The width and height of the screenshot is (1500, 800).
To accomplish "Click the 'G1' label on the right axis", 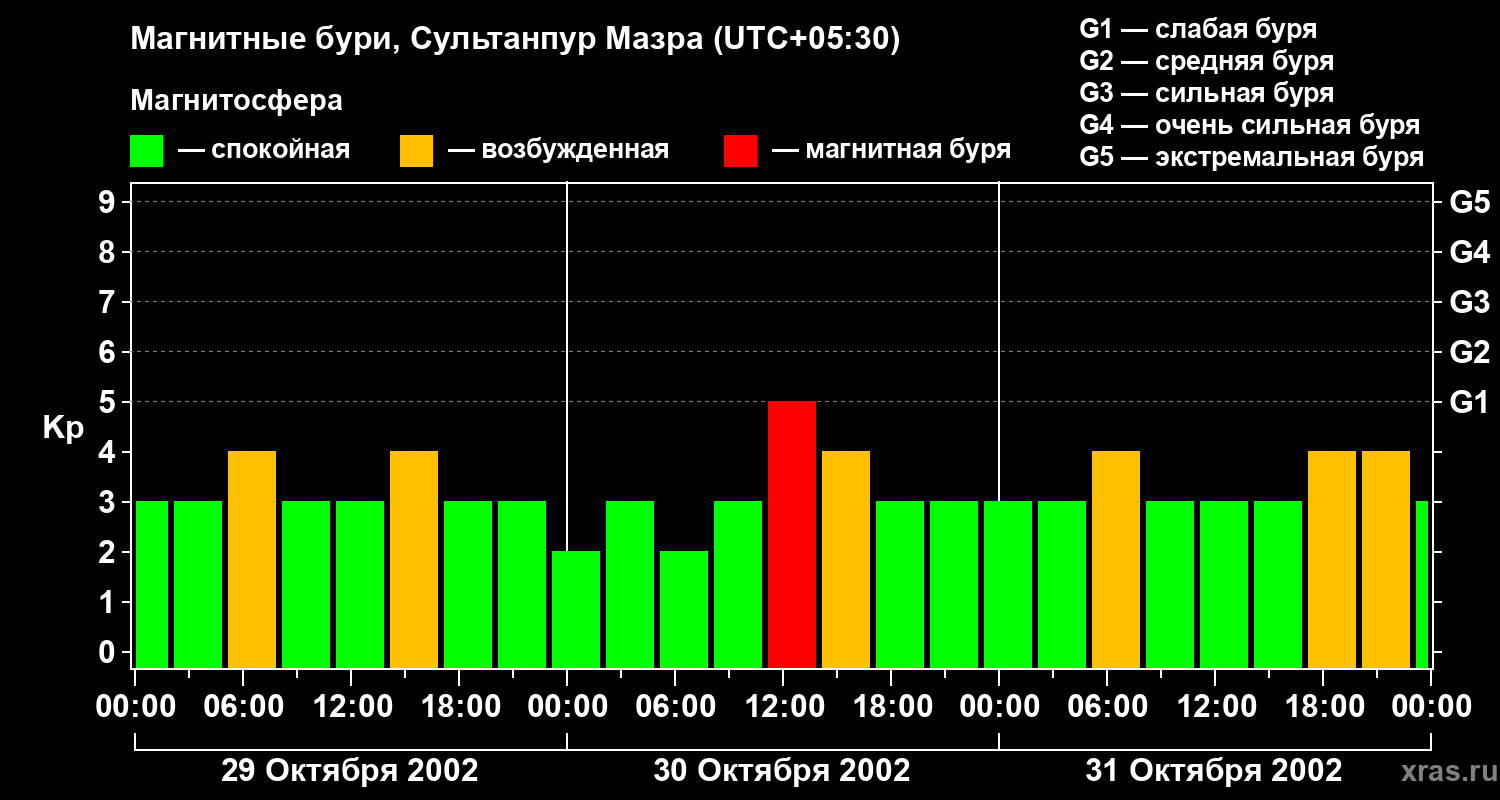I will pos(1470,402).
